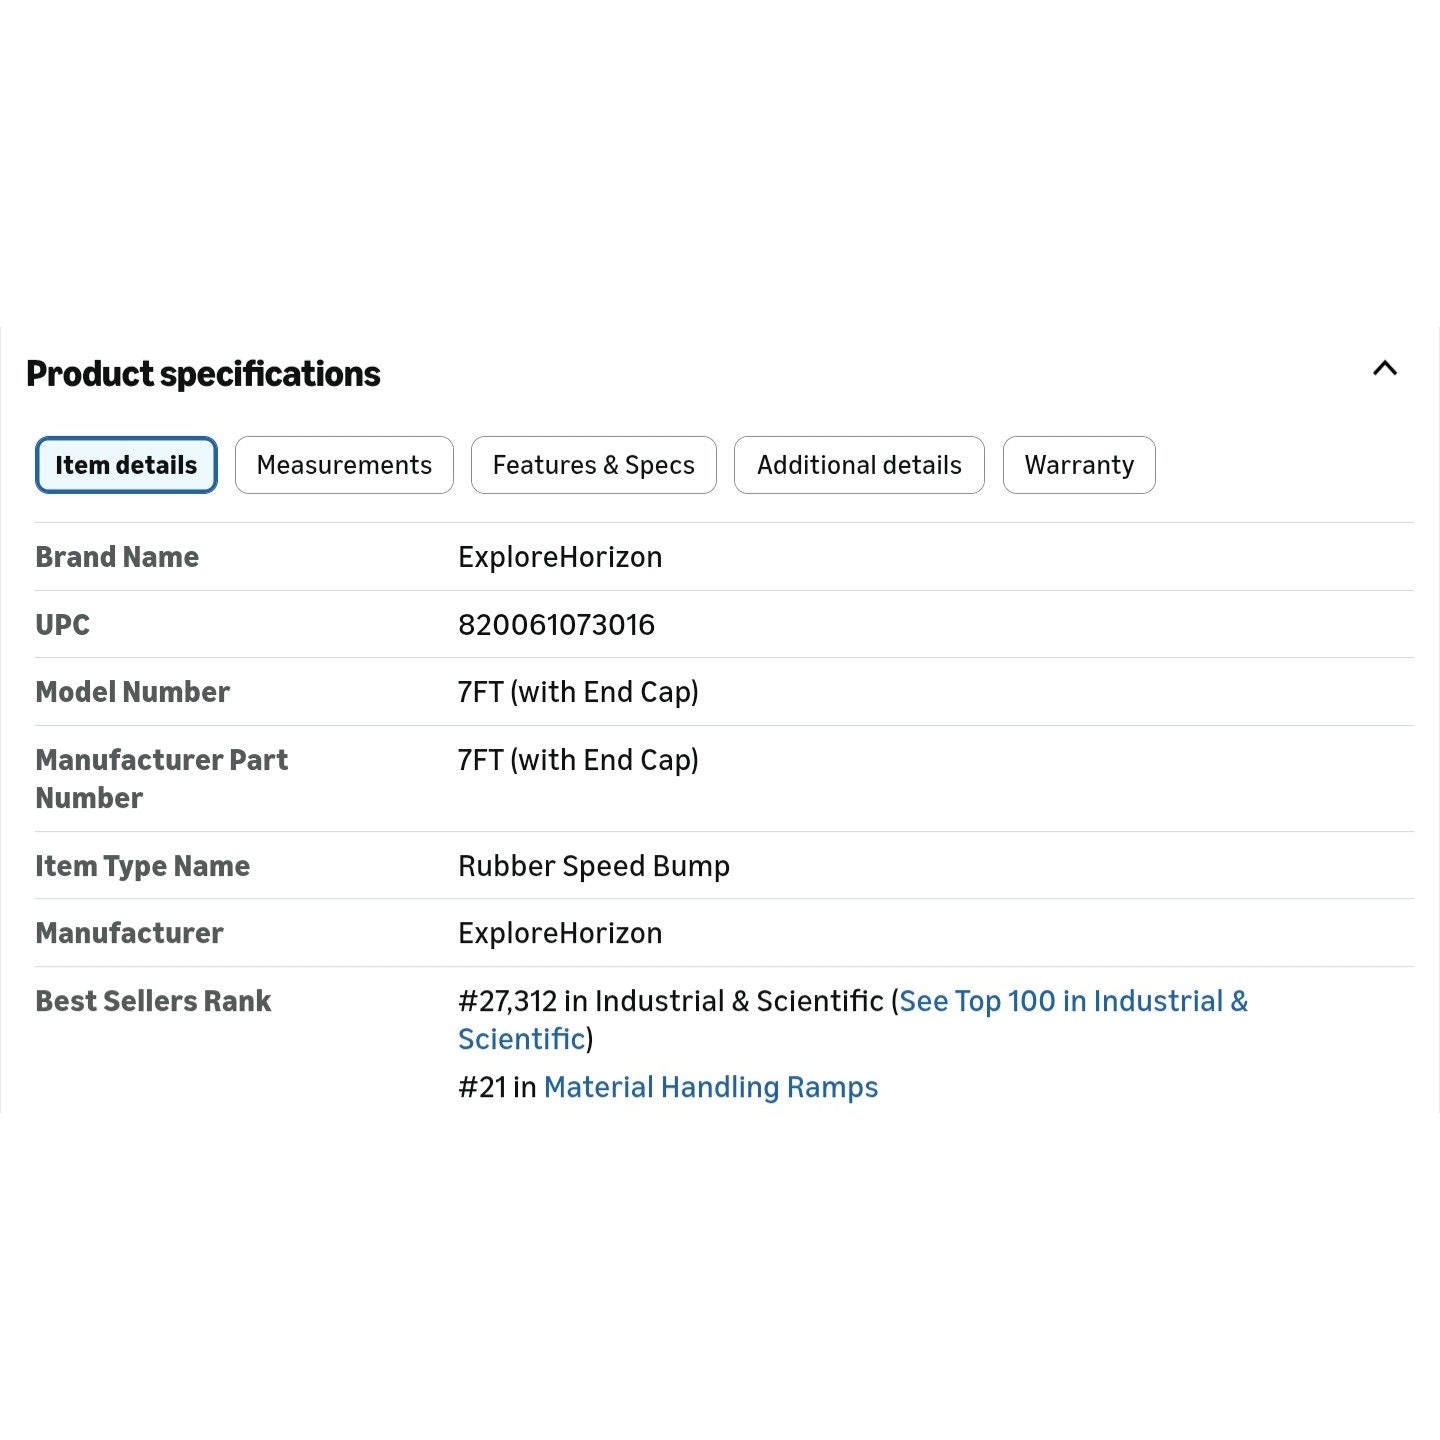The width and height of the screenshot is (1440, 1440).
Task: Click the Manufacturer value ExploreHorizon
Action: (560, 933)
